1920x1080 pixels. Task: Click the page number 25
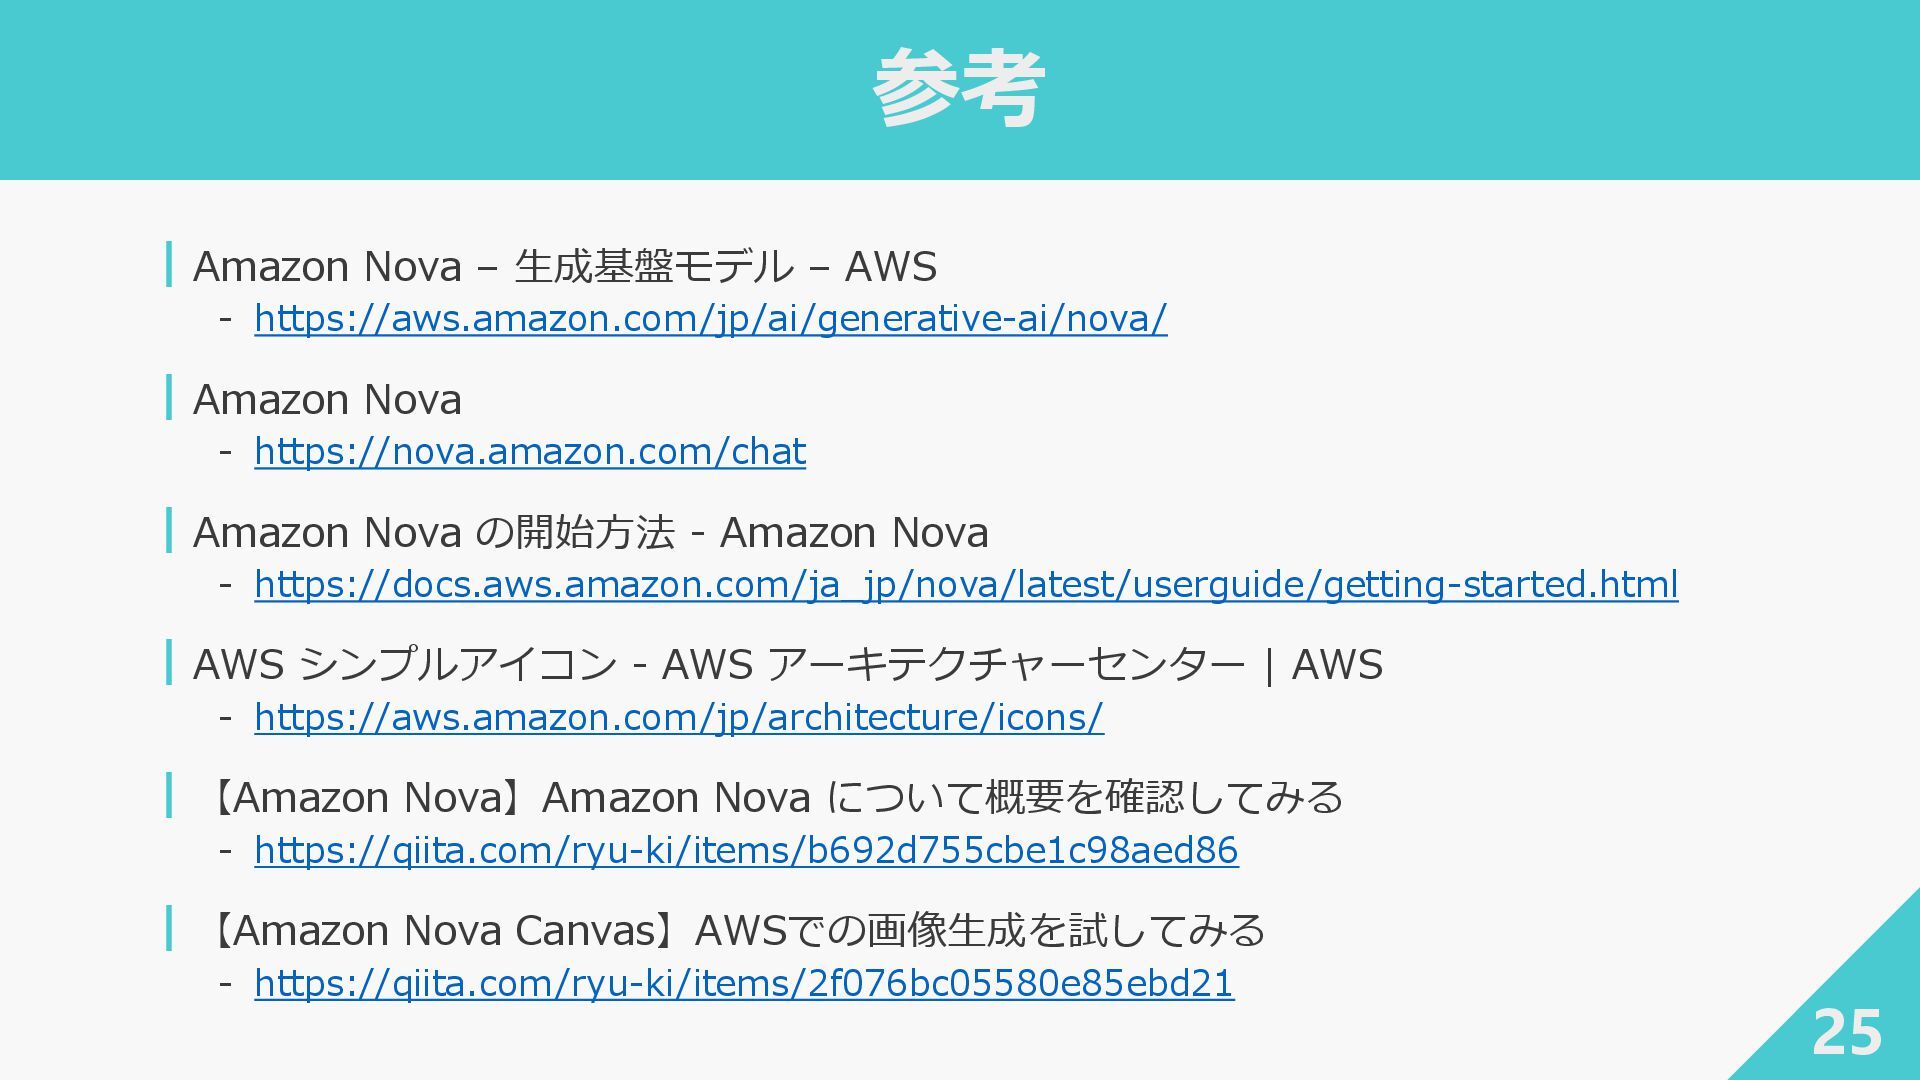(x=1846, y=1032)
